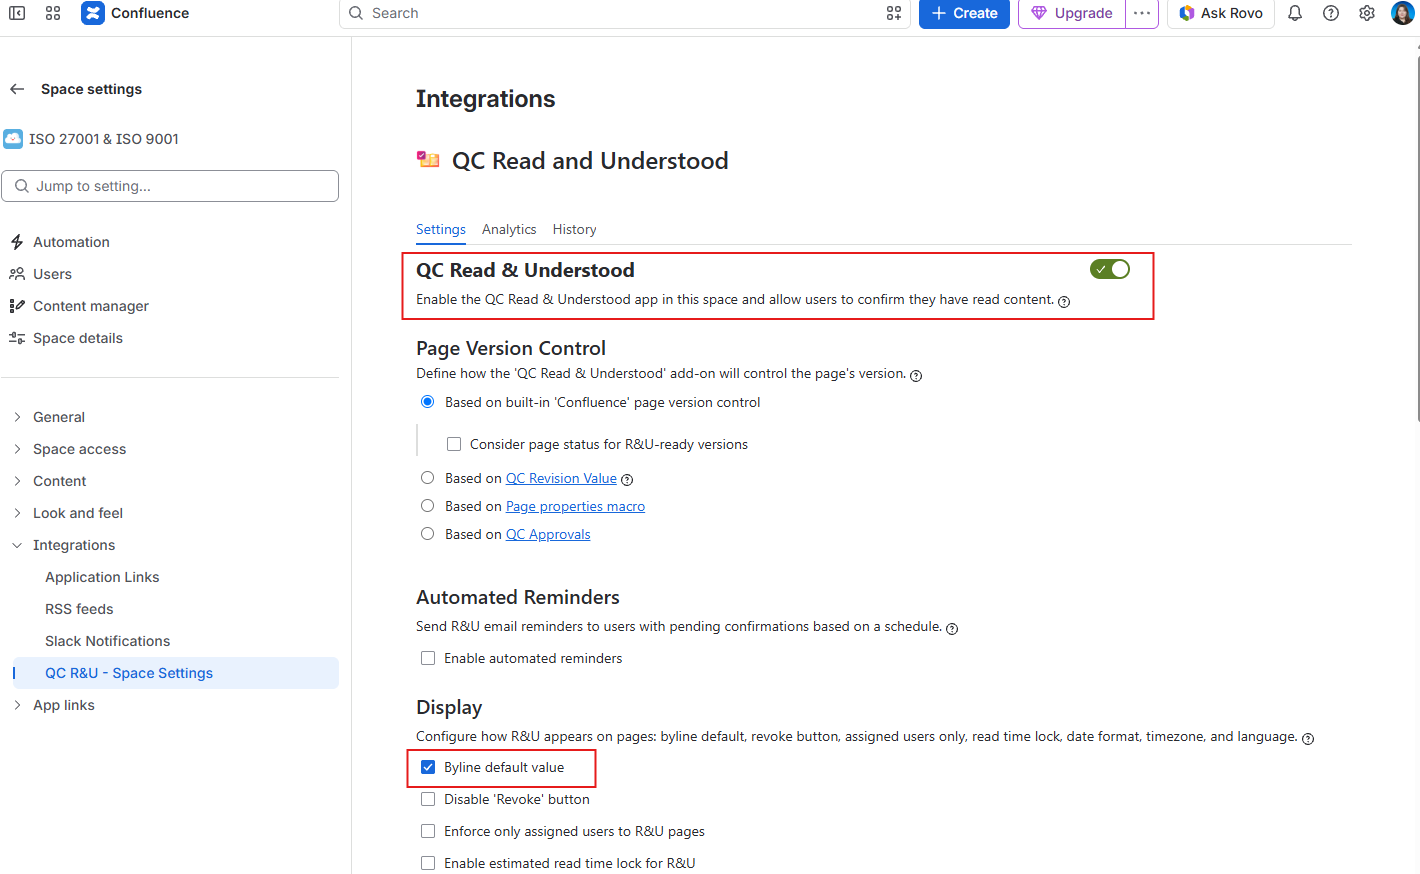This screenshot has height=874, width=1420.
Task: Open the settings gear in the top bar
Action: tap(1367, 13)
